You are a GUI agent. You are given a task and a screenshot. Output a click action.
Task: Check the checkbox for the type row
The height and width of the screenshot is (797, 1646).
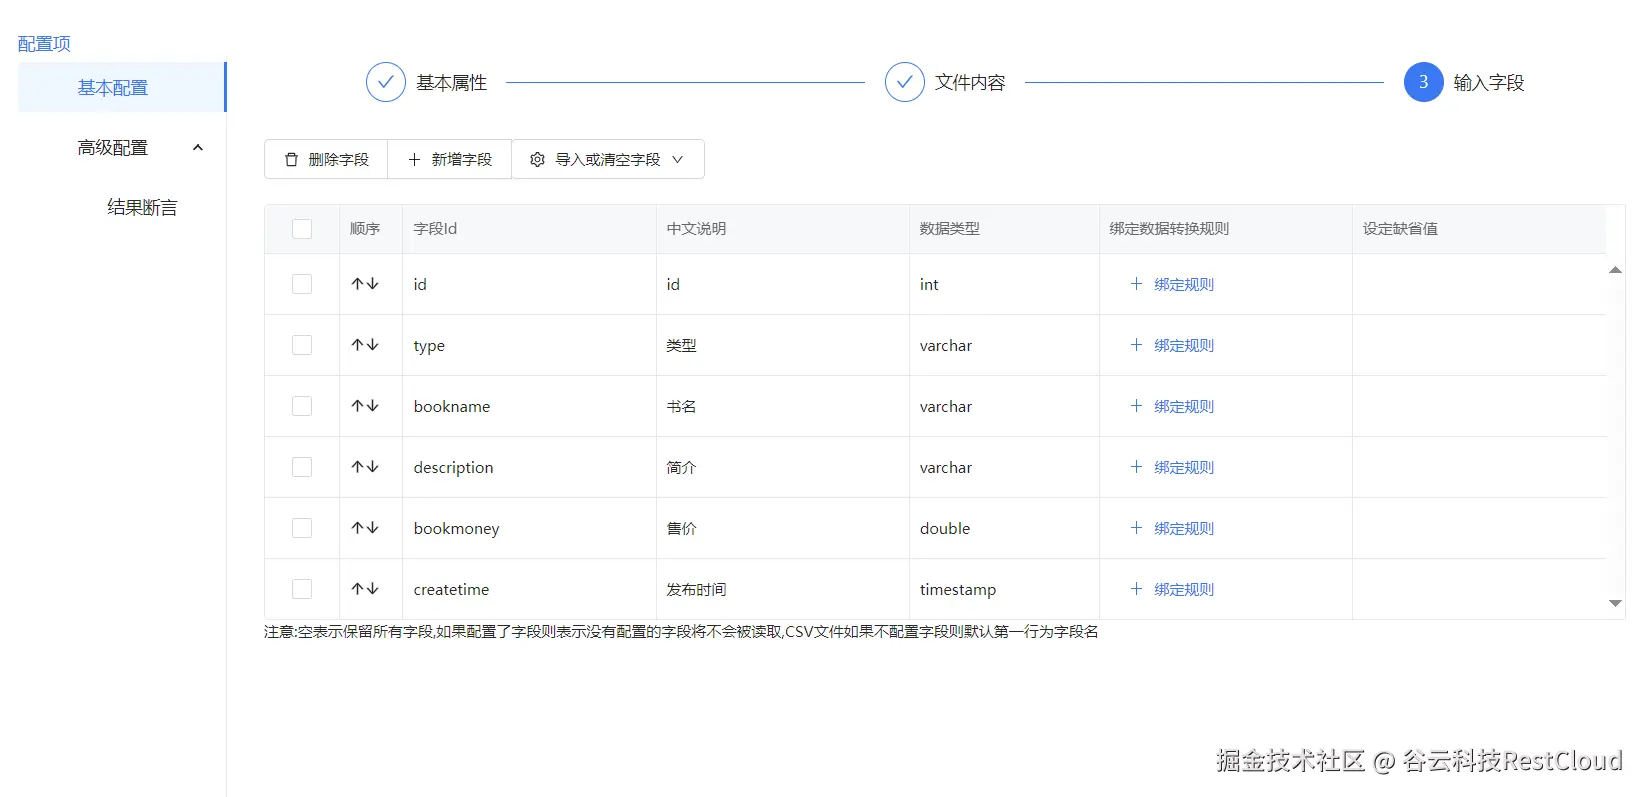pos(302,345)
